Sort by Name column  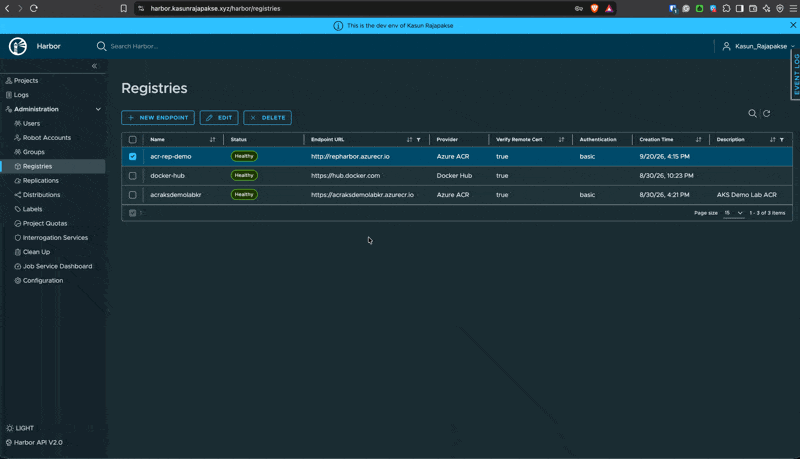coord(212,140)
